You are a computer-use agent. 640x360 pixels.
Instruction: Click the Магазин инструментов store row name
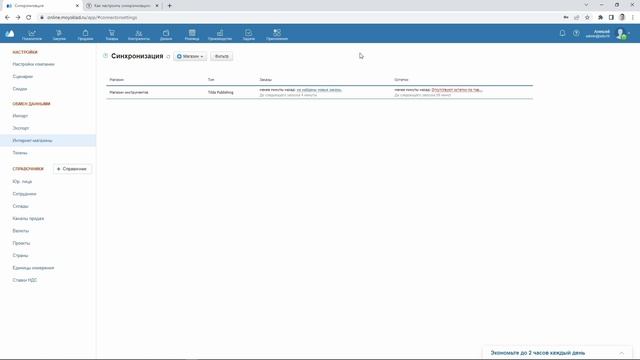[x=129, y=93]
